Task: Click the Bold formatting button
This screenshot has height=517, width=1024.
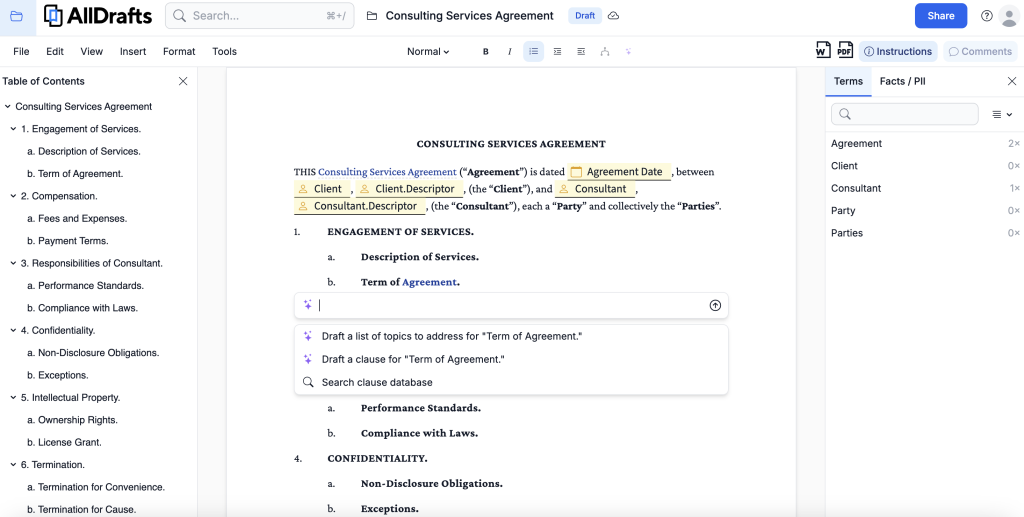Action: click(x=486, y=52)
